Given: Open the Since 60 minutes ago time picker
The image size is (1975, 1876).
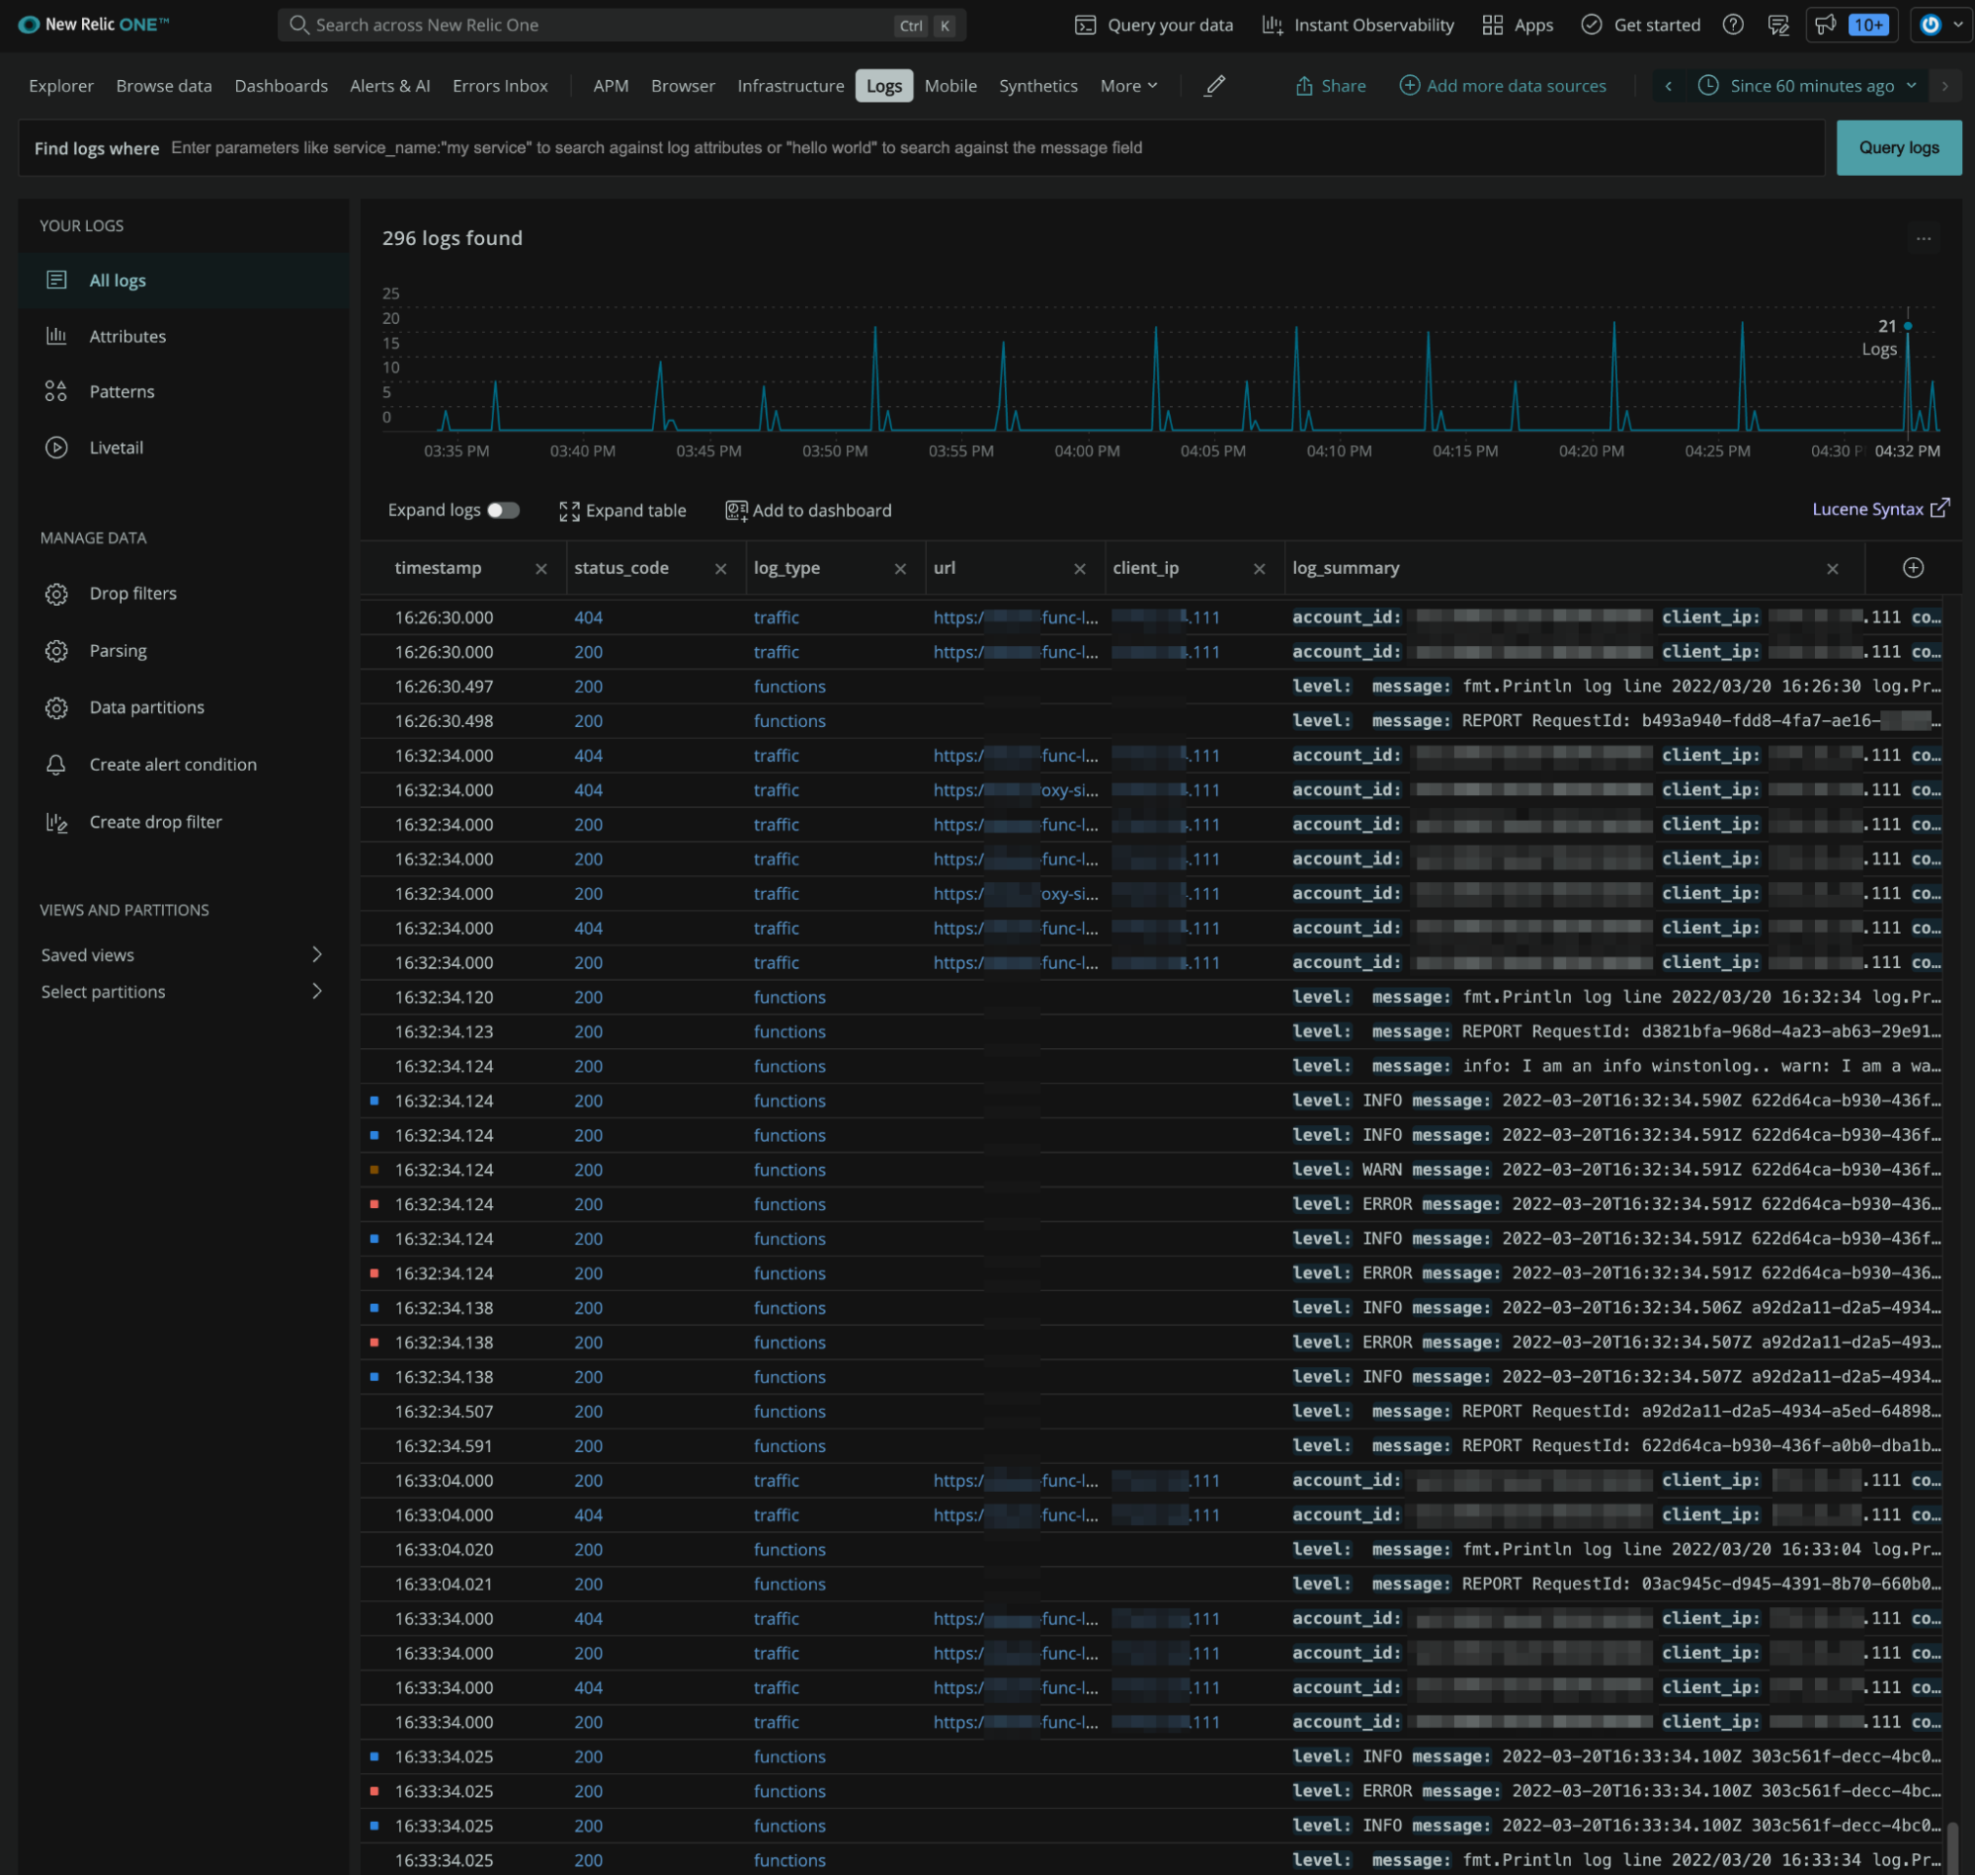Looking at the screenshot, I should click(x=1810, y=86).
